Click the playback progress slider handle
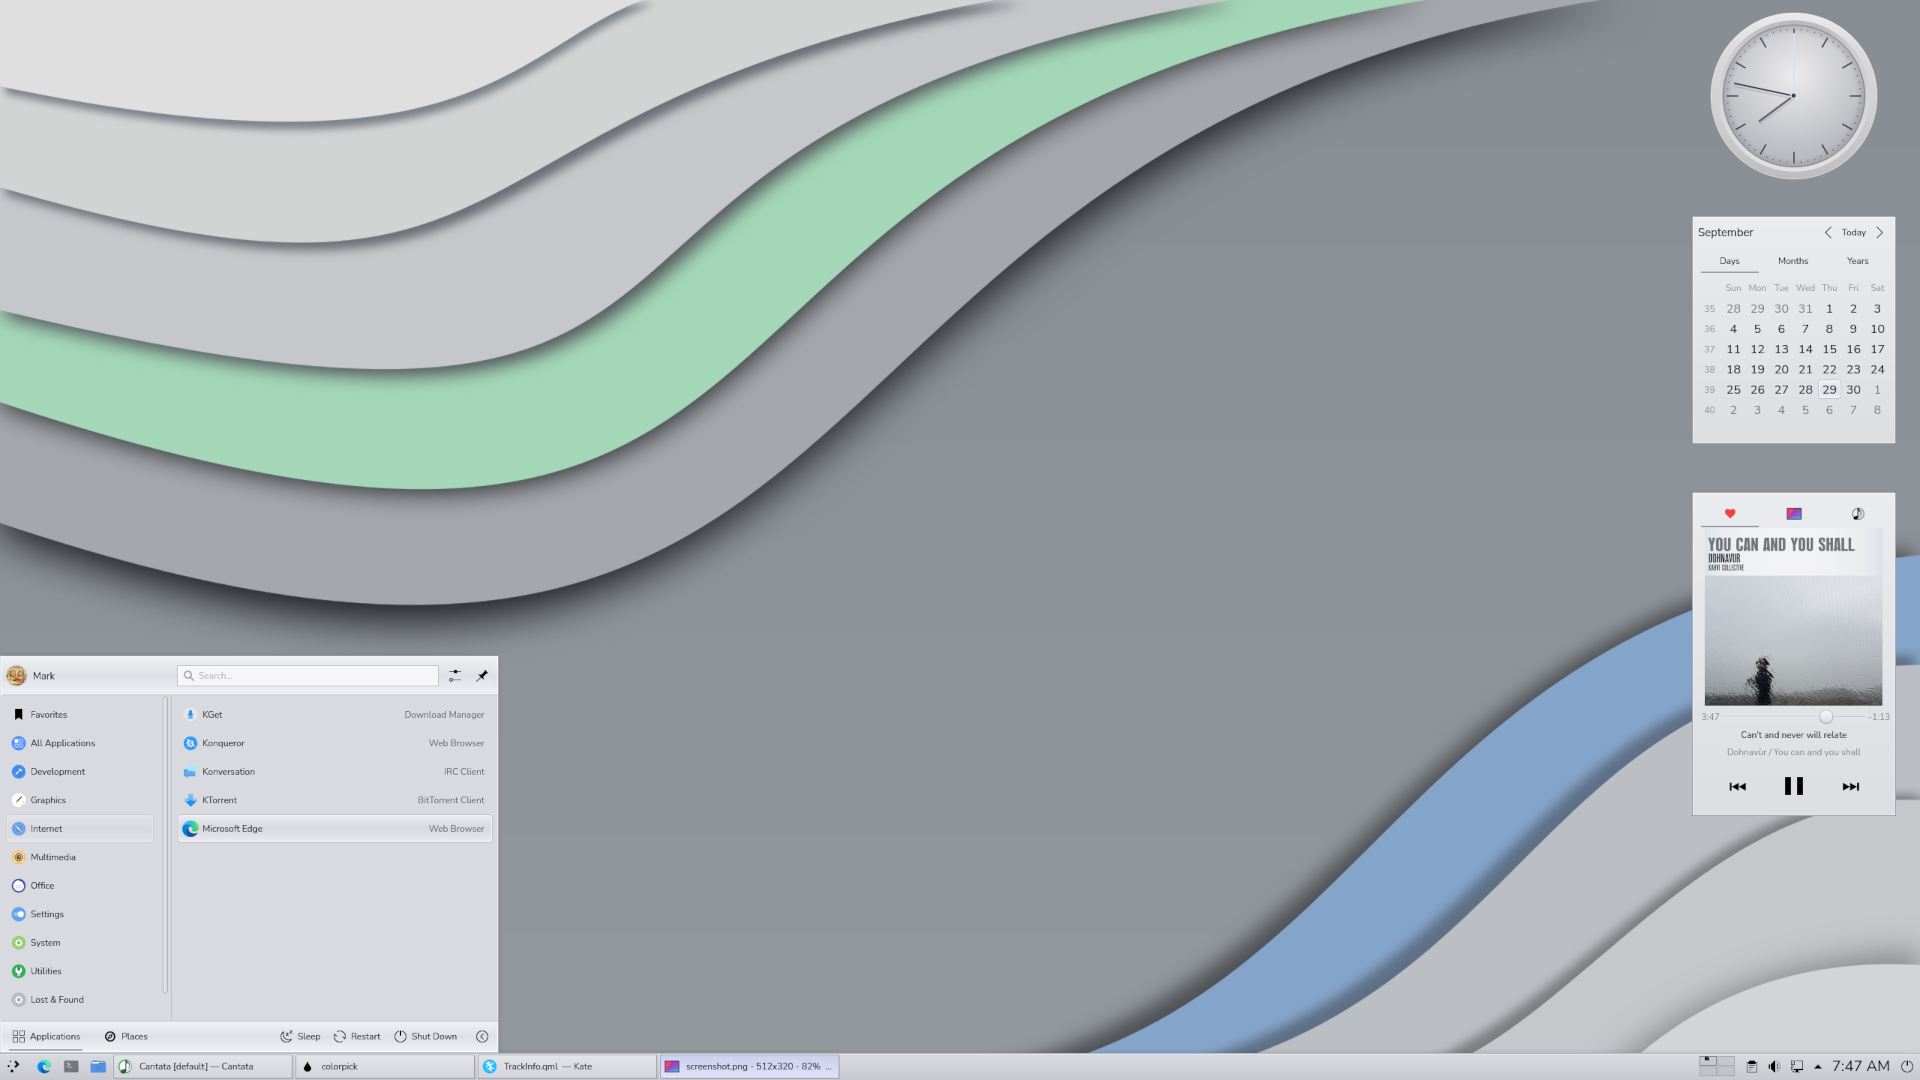The width and height of the screenshot is (1920, 1080). (1826, 716)
